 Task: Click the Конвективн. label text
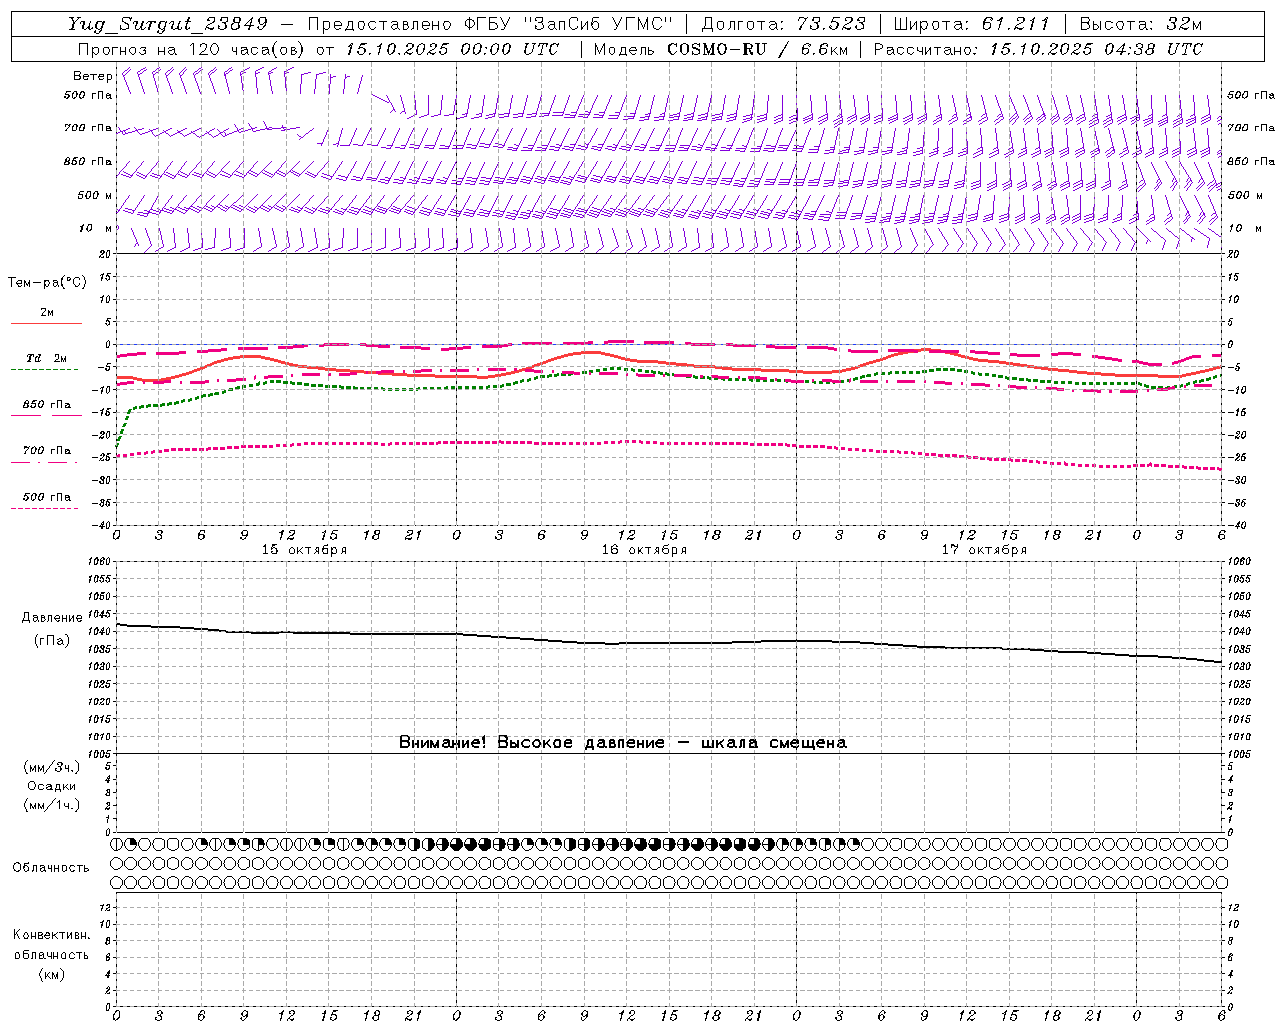point(52,935)
